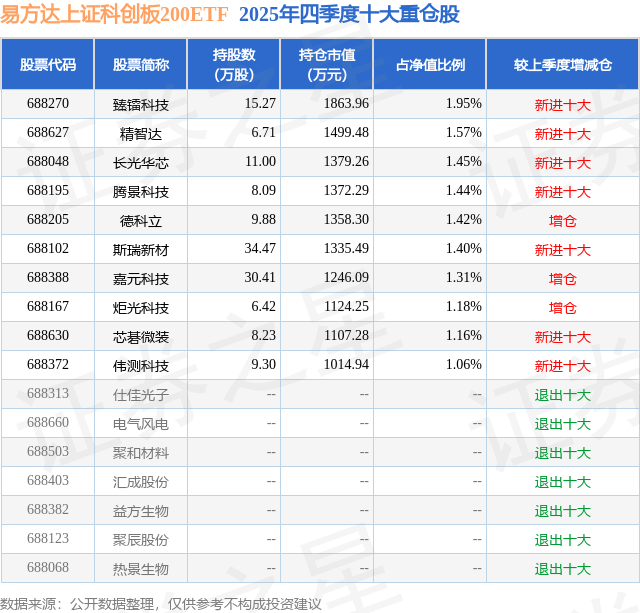The height and width of the screenshot is (613, 640).
Task: Click stock name 仕佳光子
Action: pos(141,395)
